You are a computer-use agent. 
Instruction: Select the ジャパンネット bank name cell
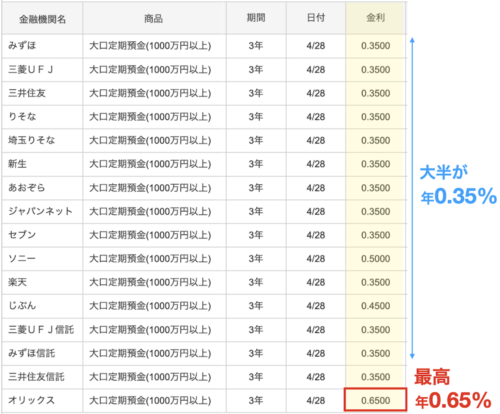pyautogui.click(x=42, y=212)
